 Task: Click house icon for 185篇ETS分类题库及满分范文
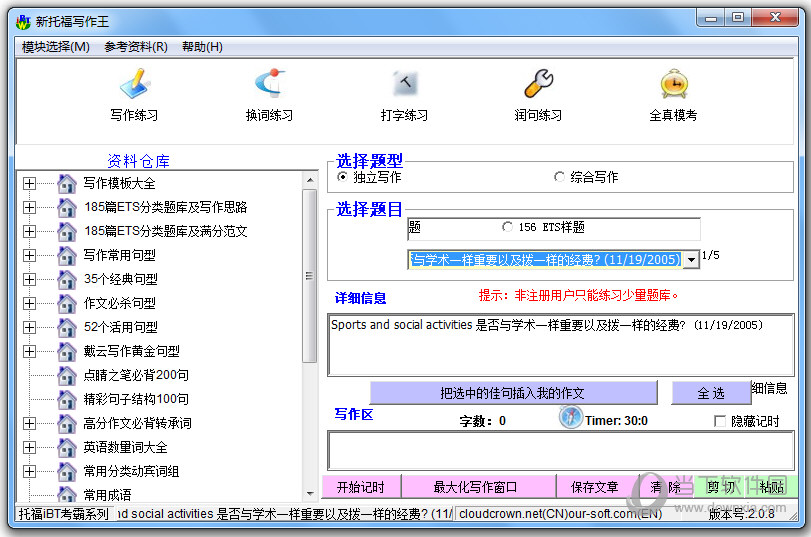click(x=67, y=231)
